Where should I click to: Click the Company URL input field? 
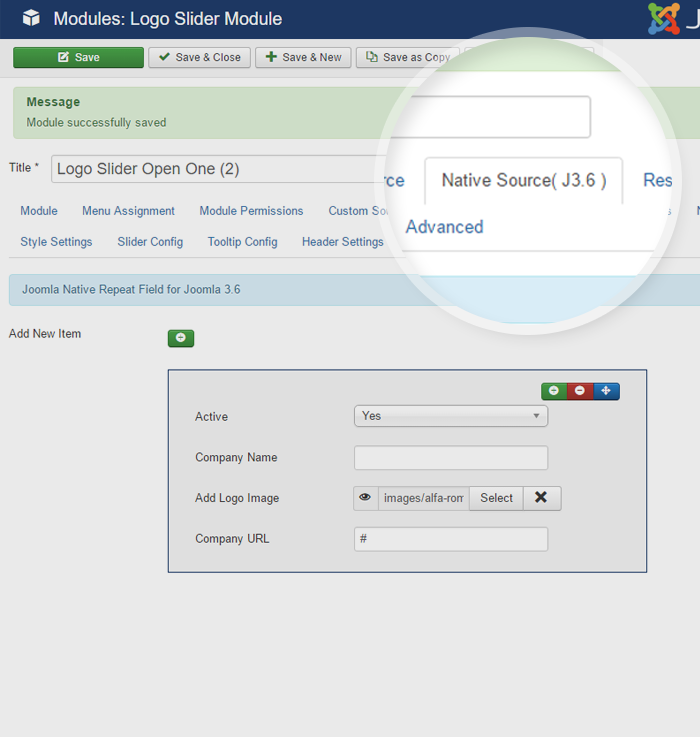tap(451, 539)
